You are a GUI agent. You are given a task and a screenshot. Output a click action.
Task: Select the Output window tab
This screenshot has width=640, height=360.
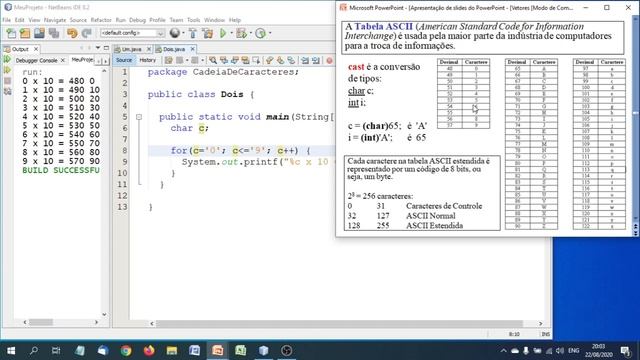[x=20, y=49]
